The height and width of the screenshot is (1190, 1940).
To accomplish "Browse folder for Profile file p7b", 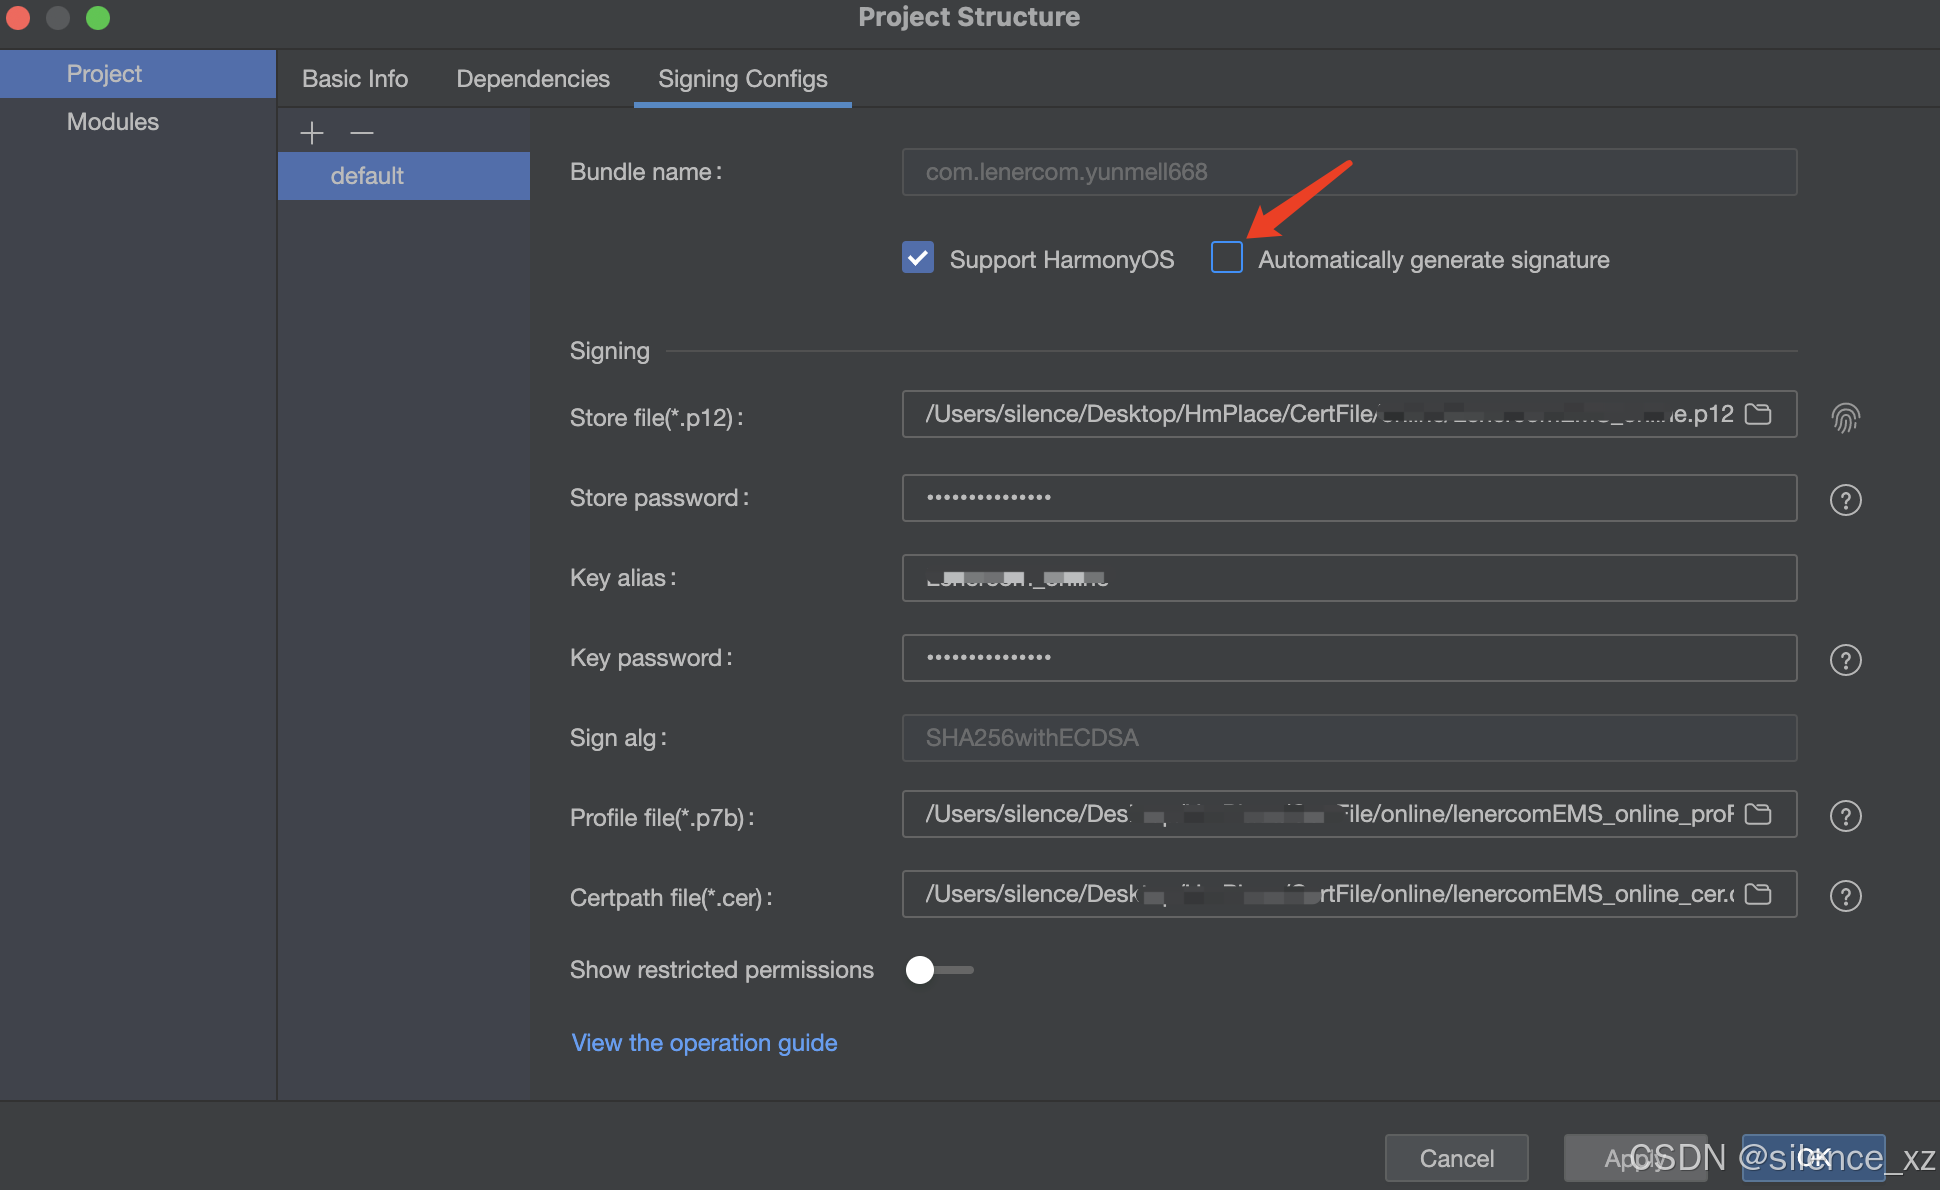I will [1757, 814].
